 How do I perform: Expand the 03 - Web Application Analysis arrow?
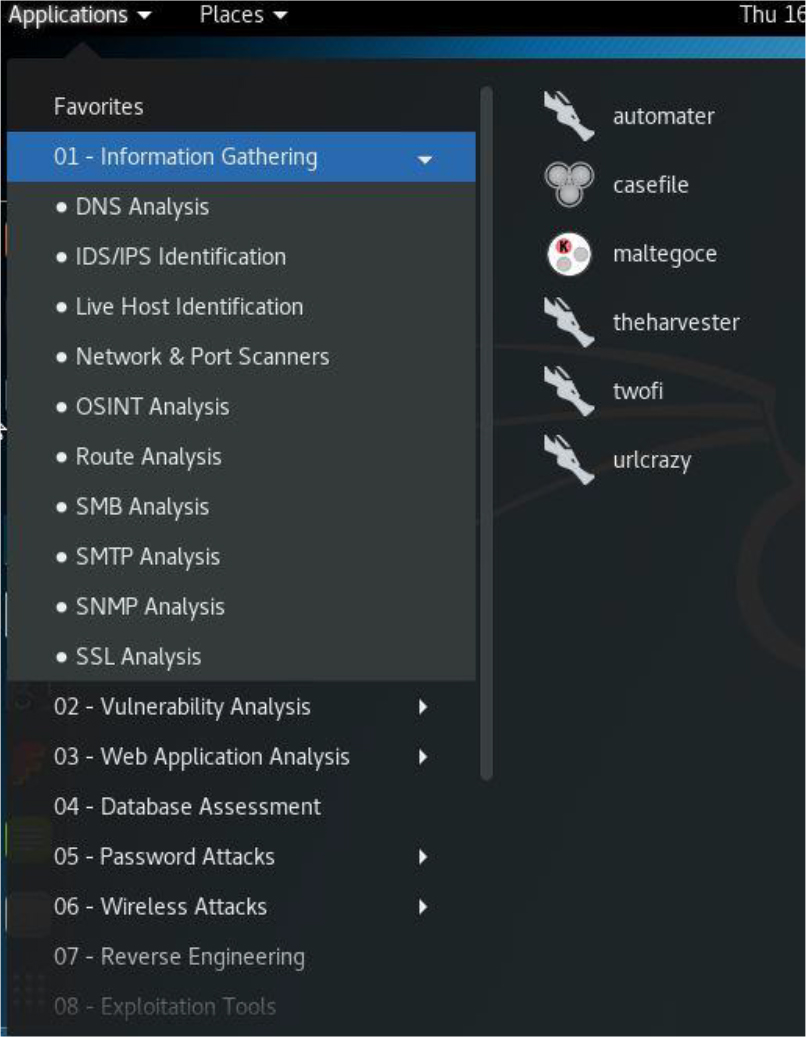point(423,757)
